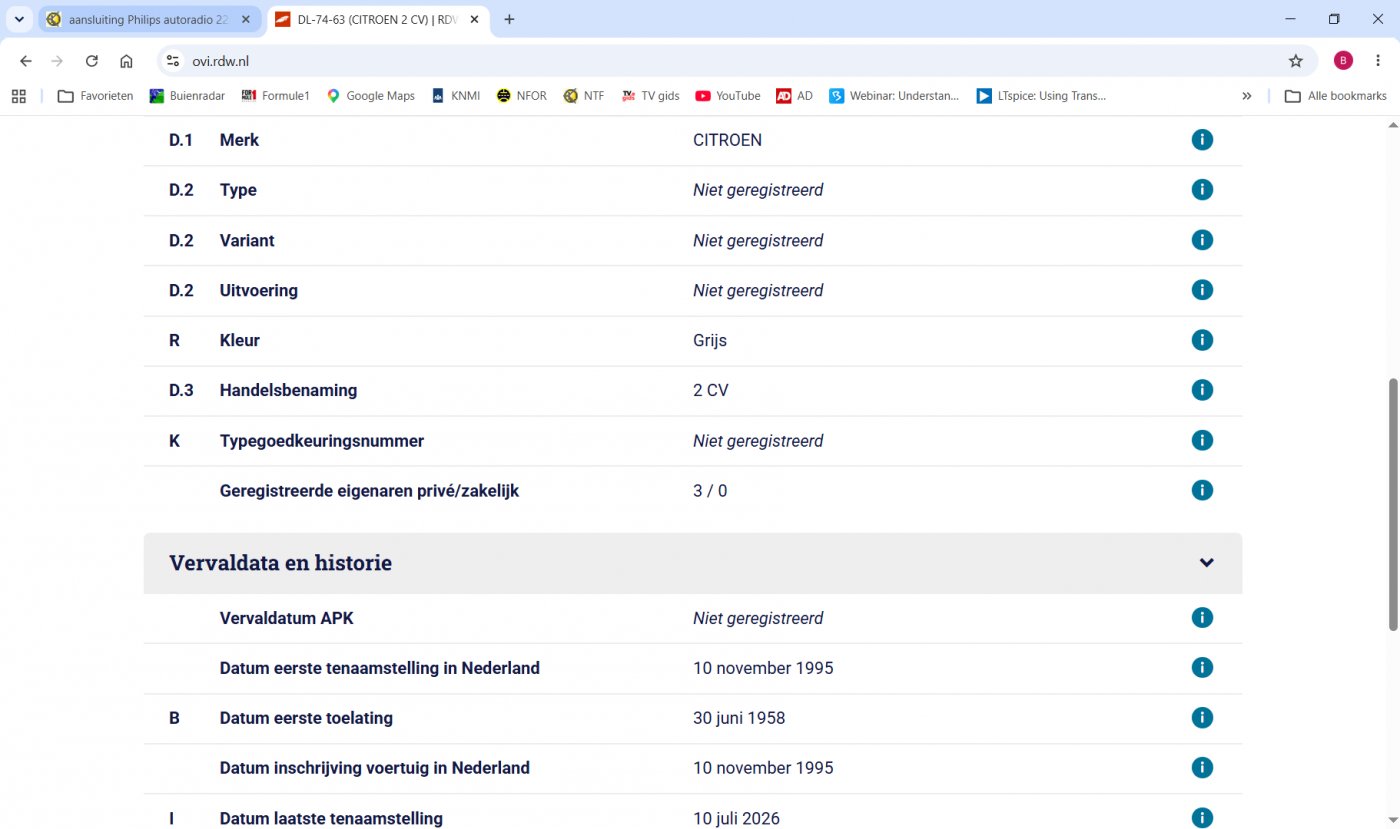Viewport: 1400px width, 829px height.
Task: Bookmark this page with the star icon
Action: (x=1296, y=61)
